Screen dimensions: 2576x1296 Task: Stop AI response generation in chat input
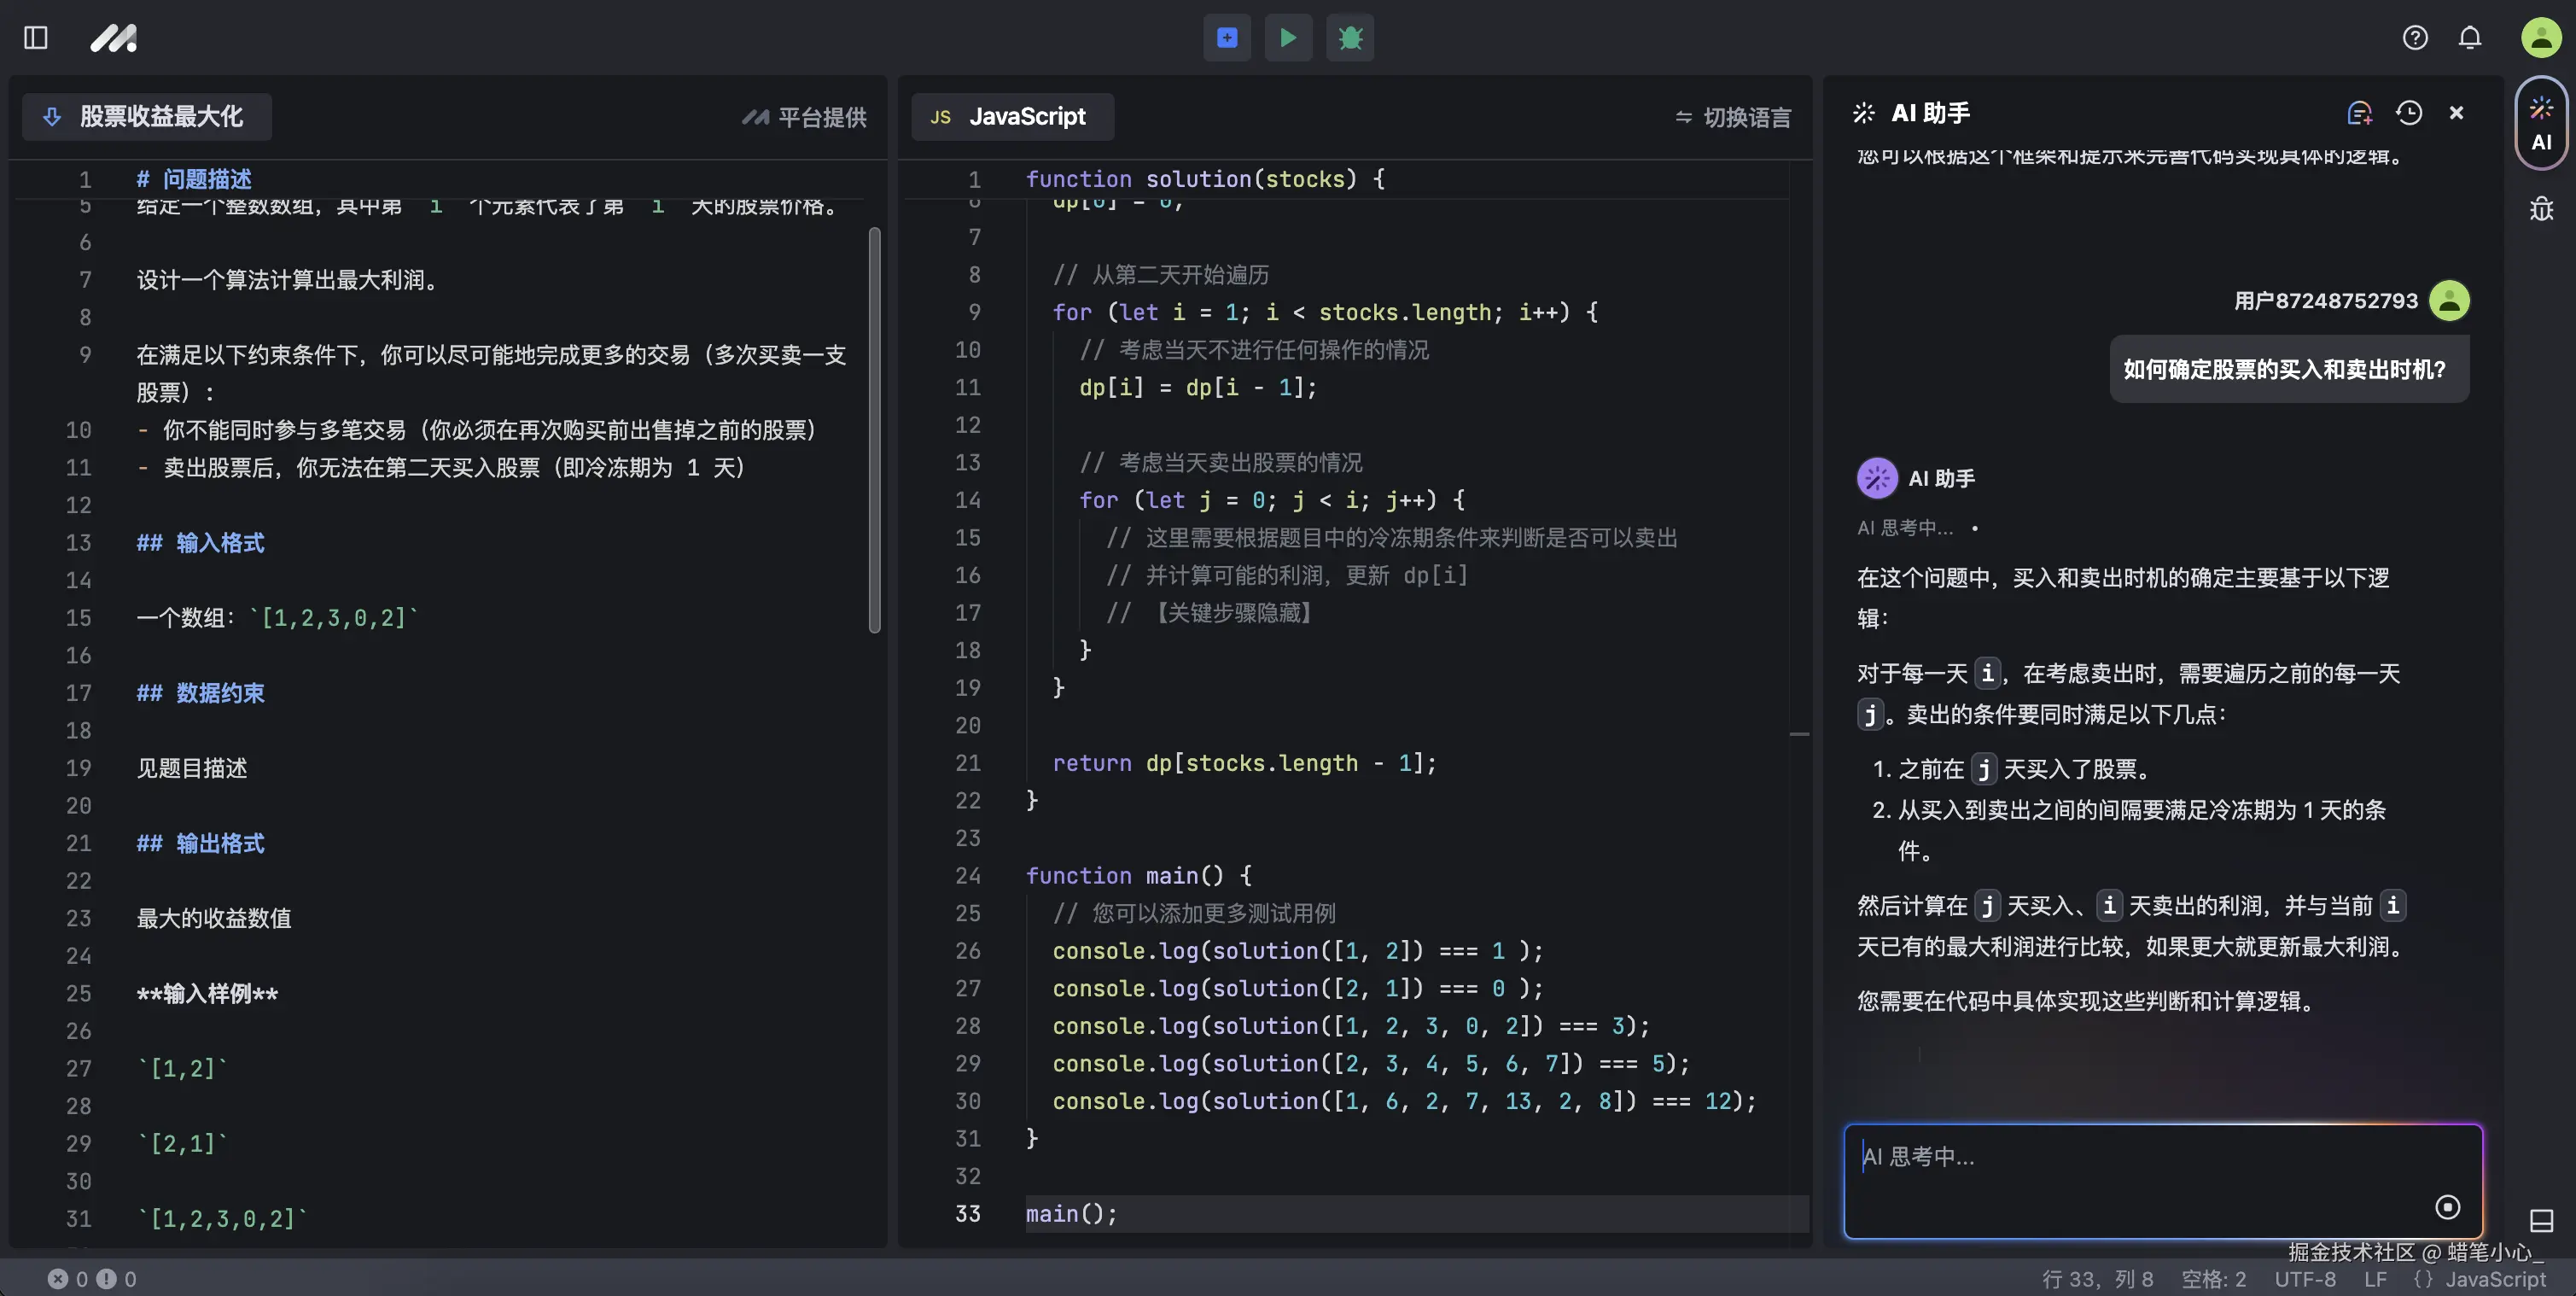coord(2447,1207)
